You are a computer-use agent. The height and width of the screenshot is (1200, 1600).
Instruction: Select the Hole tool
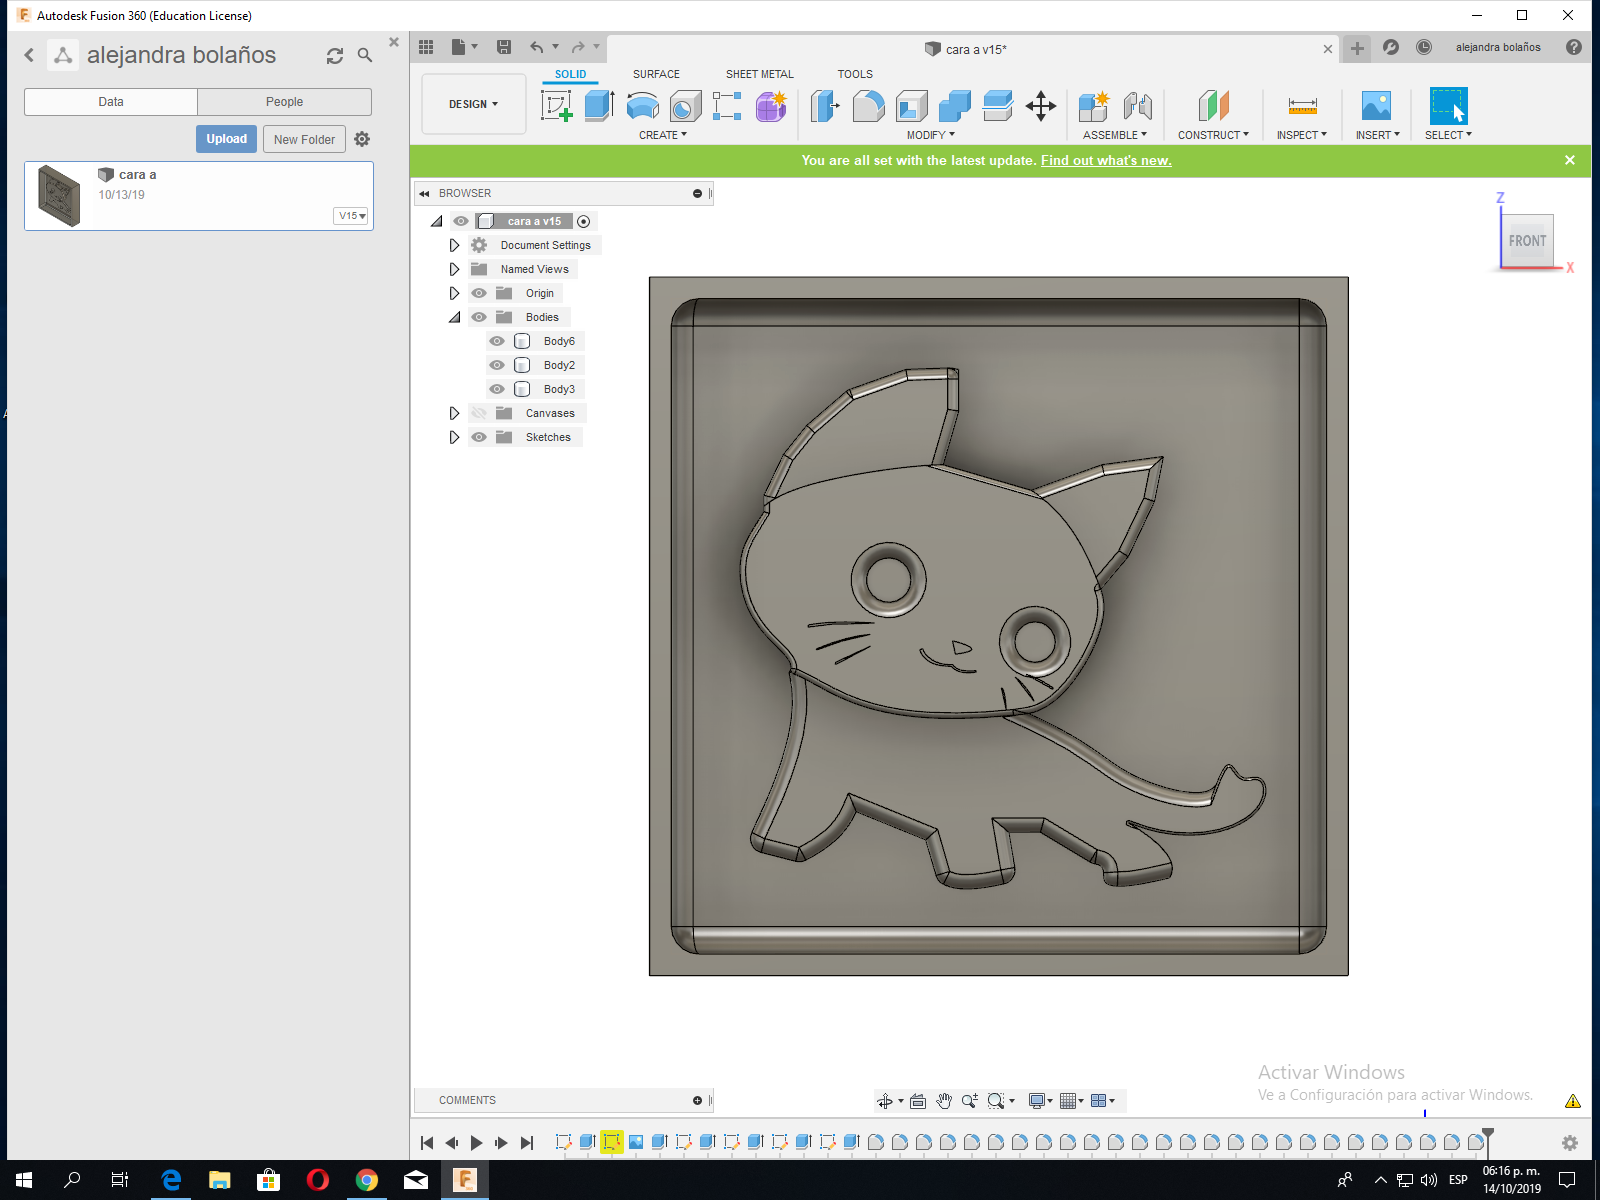pos(685,106)
